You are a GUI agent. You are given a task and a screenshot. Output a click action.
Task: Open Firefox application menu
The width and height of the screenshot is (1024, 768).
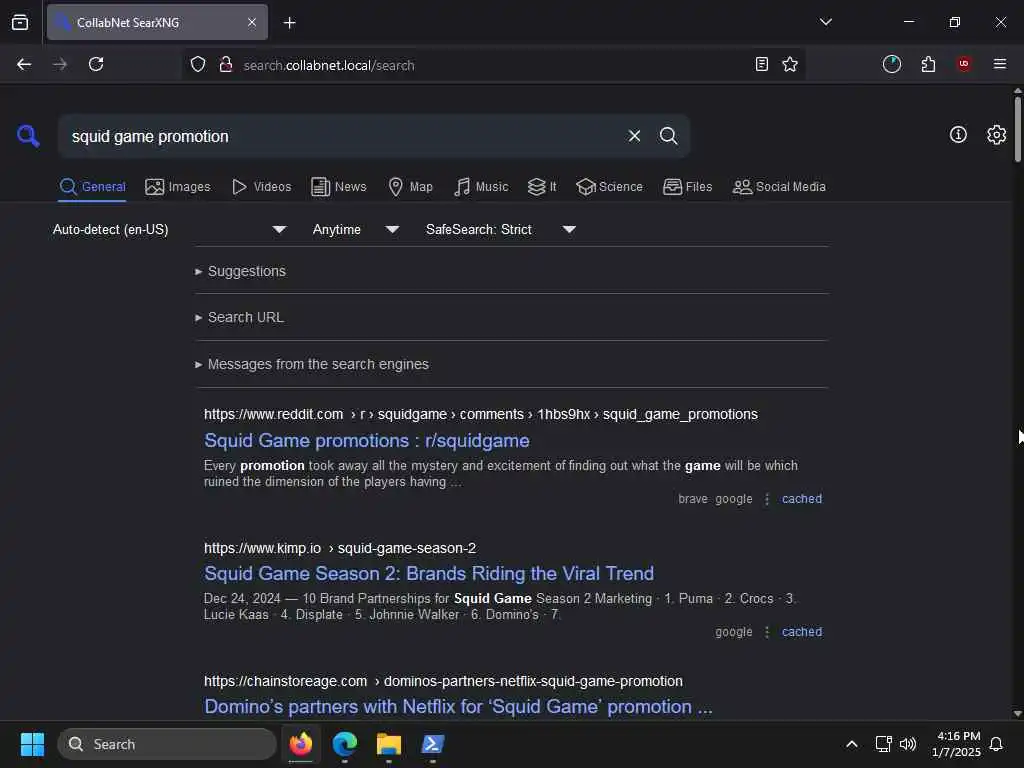pos(999,64)
